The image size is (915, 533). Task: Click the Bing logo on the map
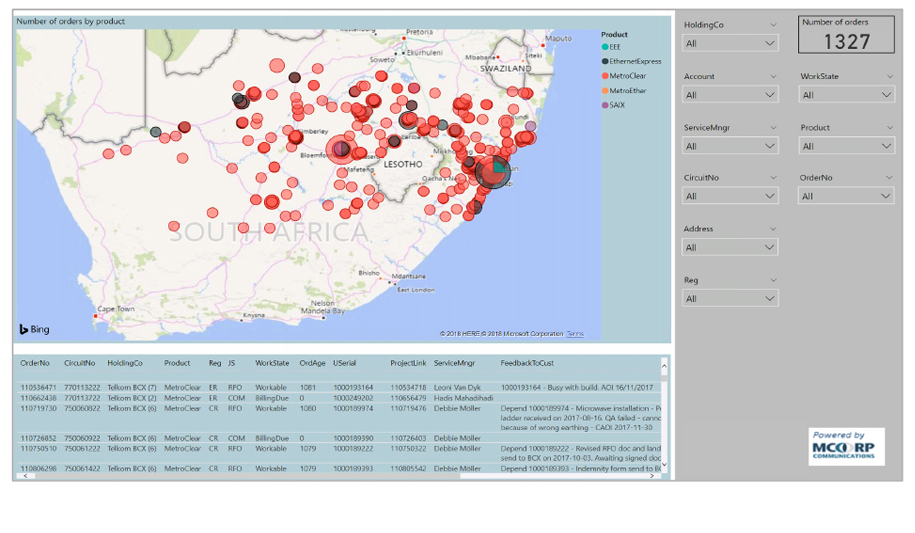[x=34, y=328]
